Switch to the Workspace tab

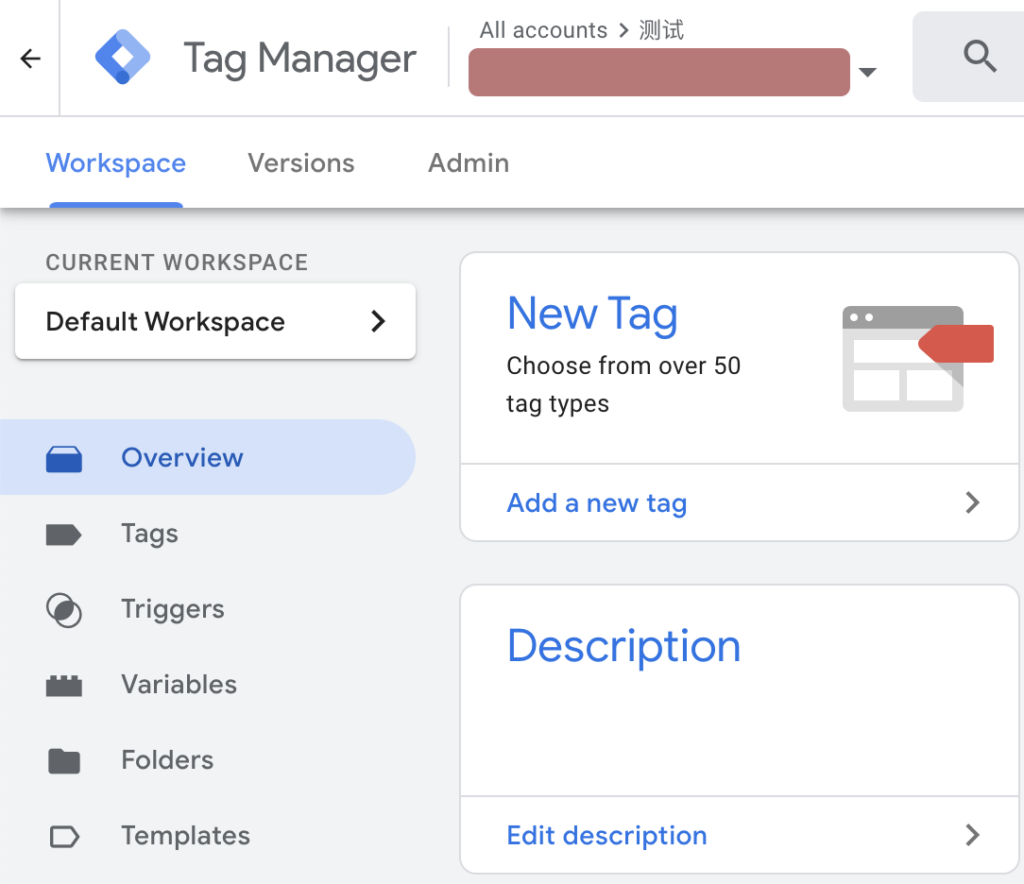[x=116, y=163]
